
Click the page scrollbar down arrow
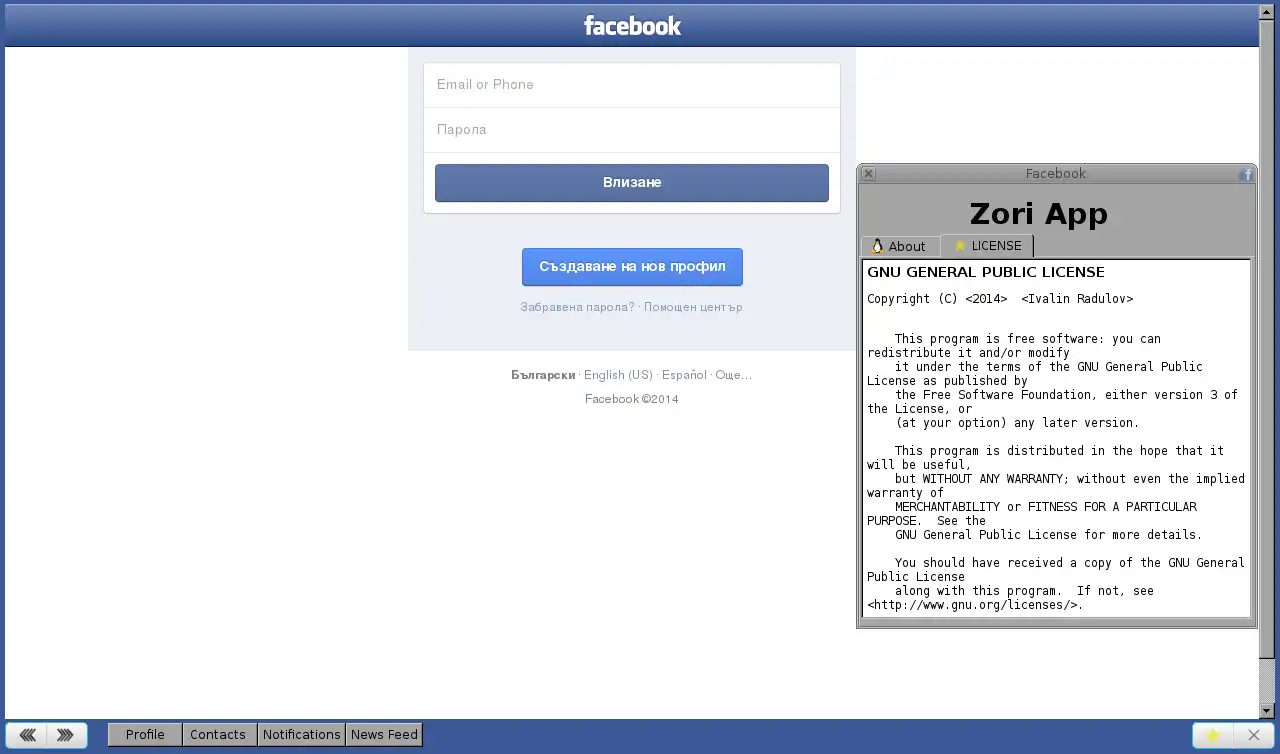pyautogui.click(x=1267, y=711)
